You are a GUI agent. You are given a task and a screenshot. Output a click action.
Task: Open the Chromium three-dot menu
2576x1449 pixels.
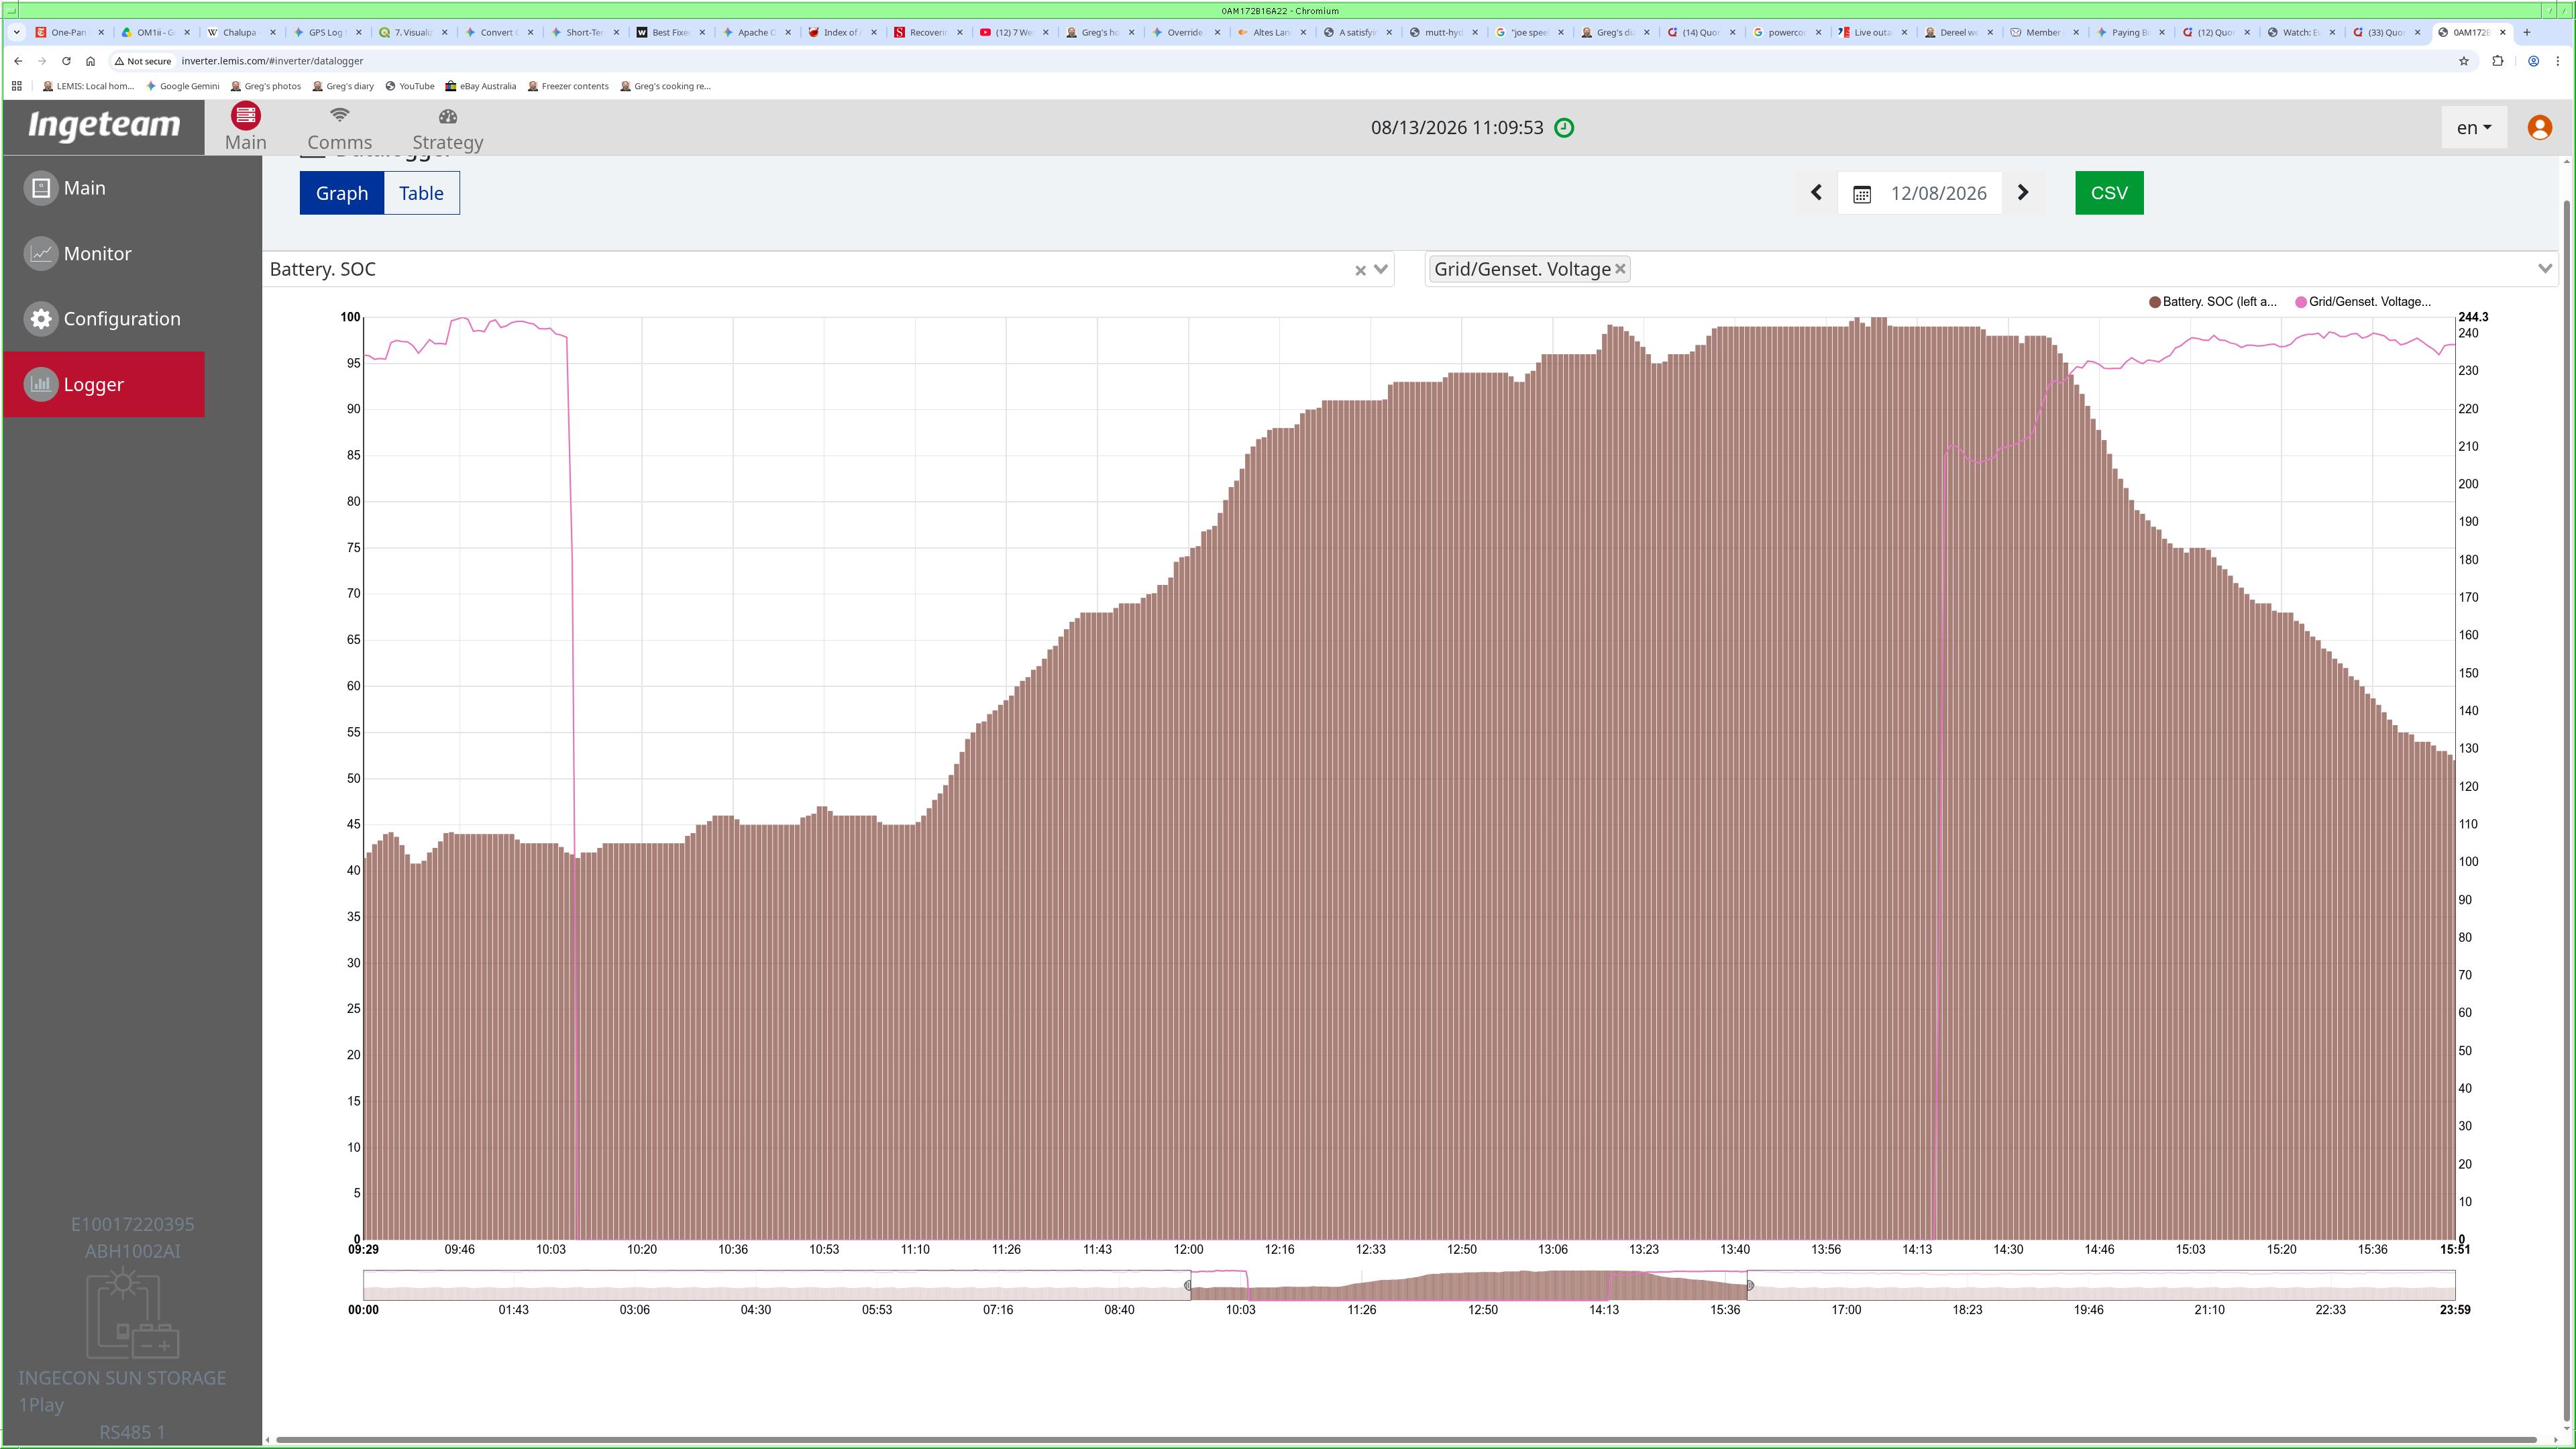[2558, 61]
